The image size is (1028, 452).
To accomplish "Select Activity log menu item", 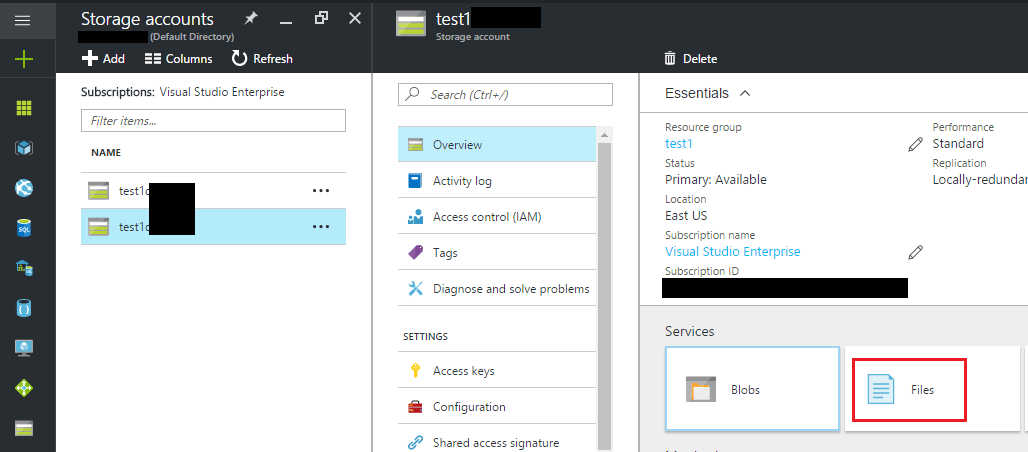I will pyautogui.click(x=462, y=181).
